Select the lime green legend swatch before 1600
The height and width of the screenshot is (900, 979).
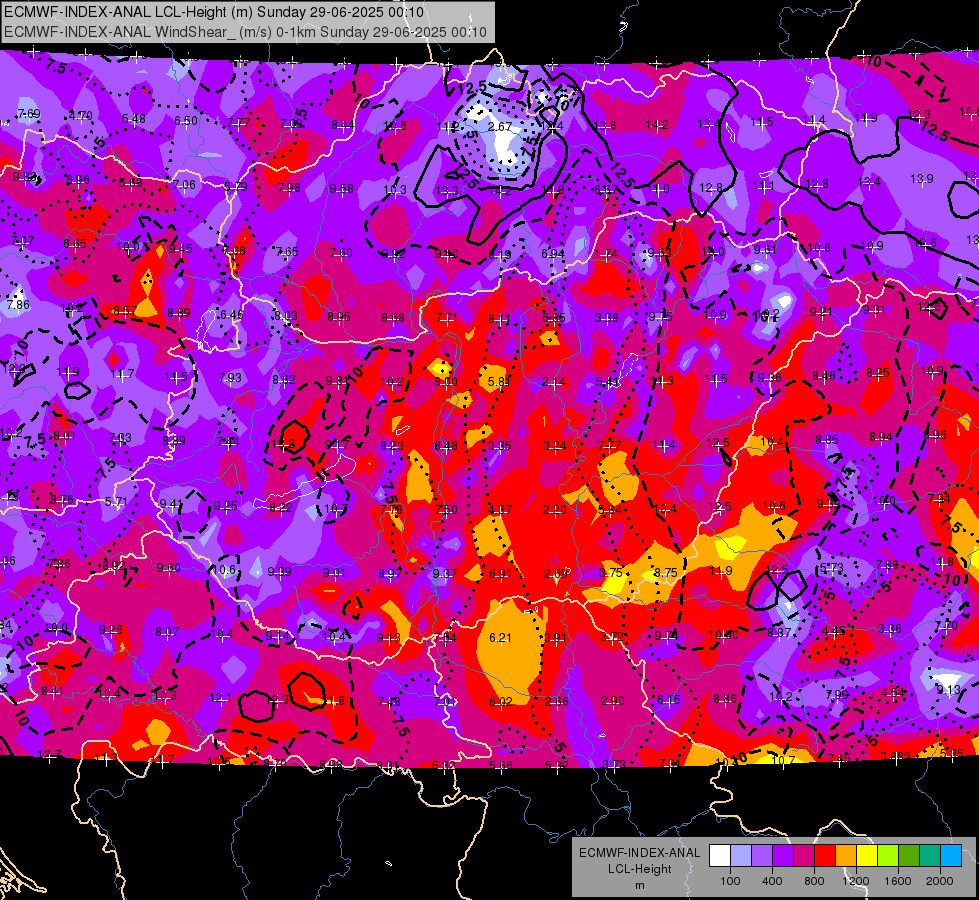[888, 856]
